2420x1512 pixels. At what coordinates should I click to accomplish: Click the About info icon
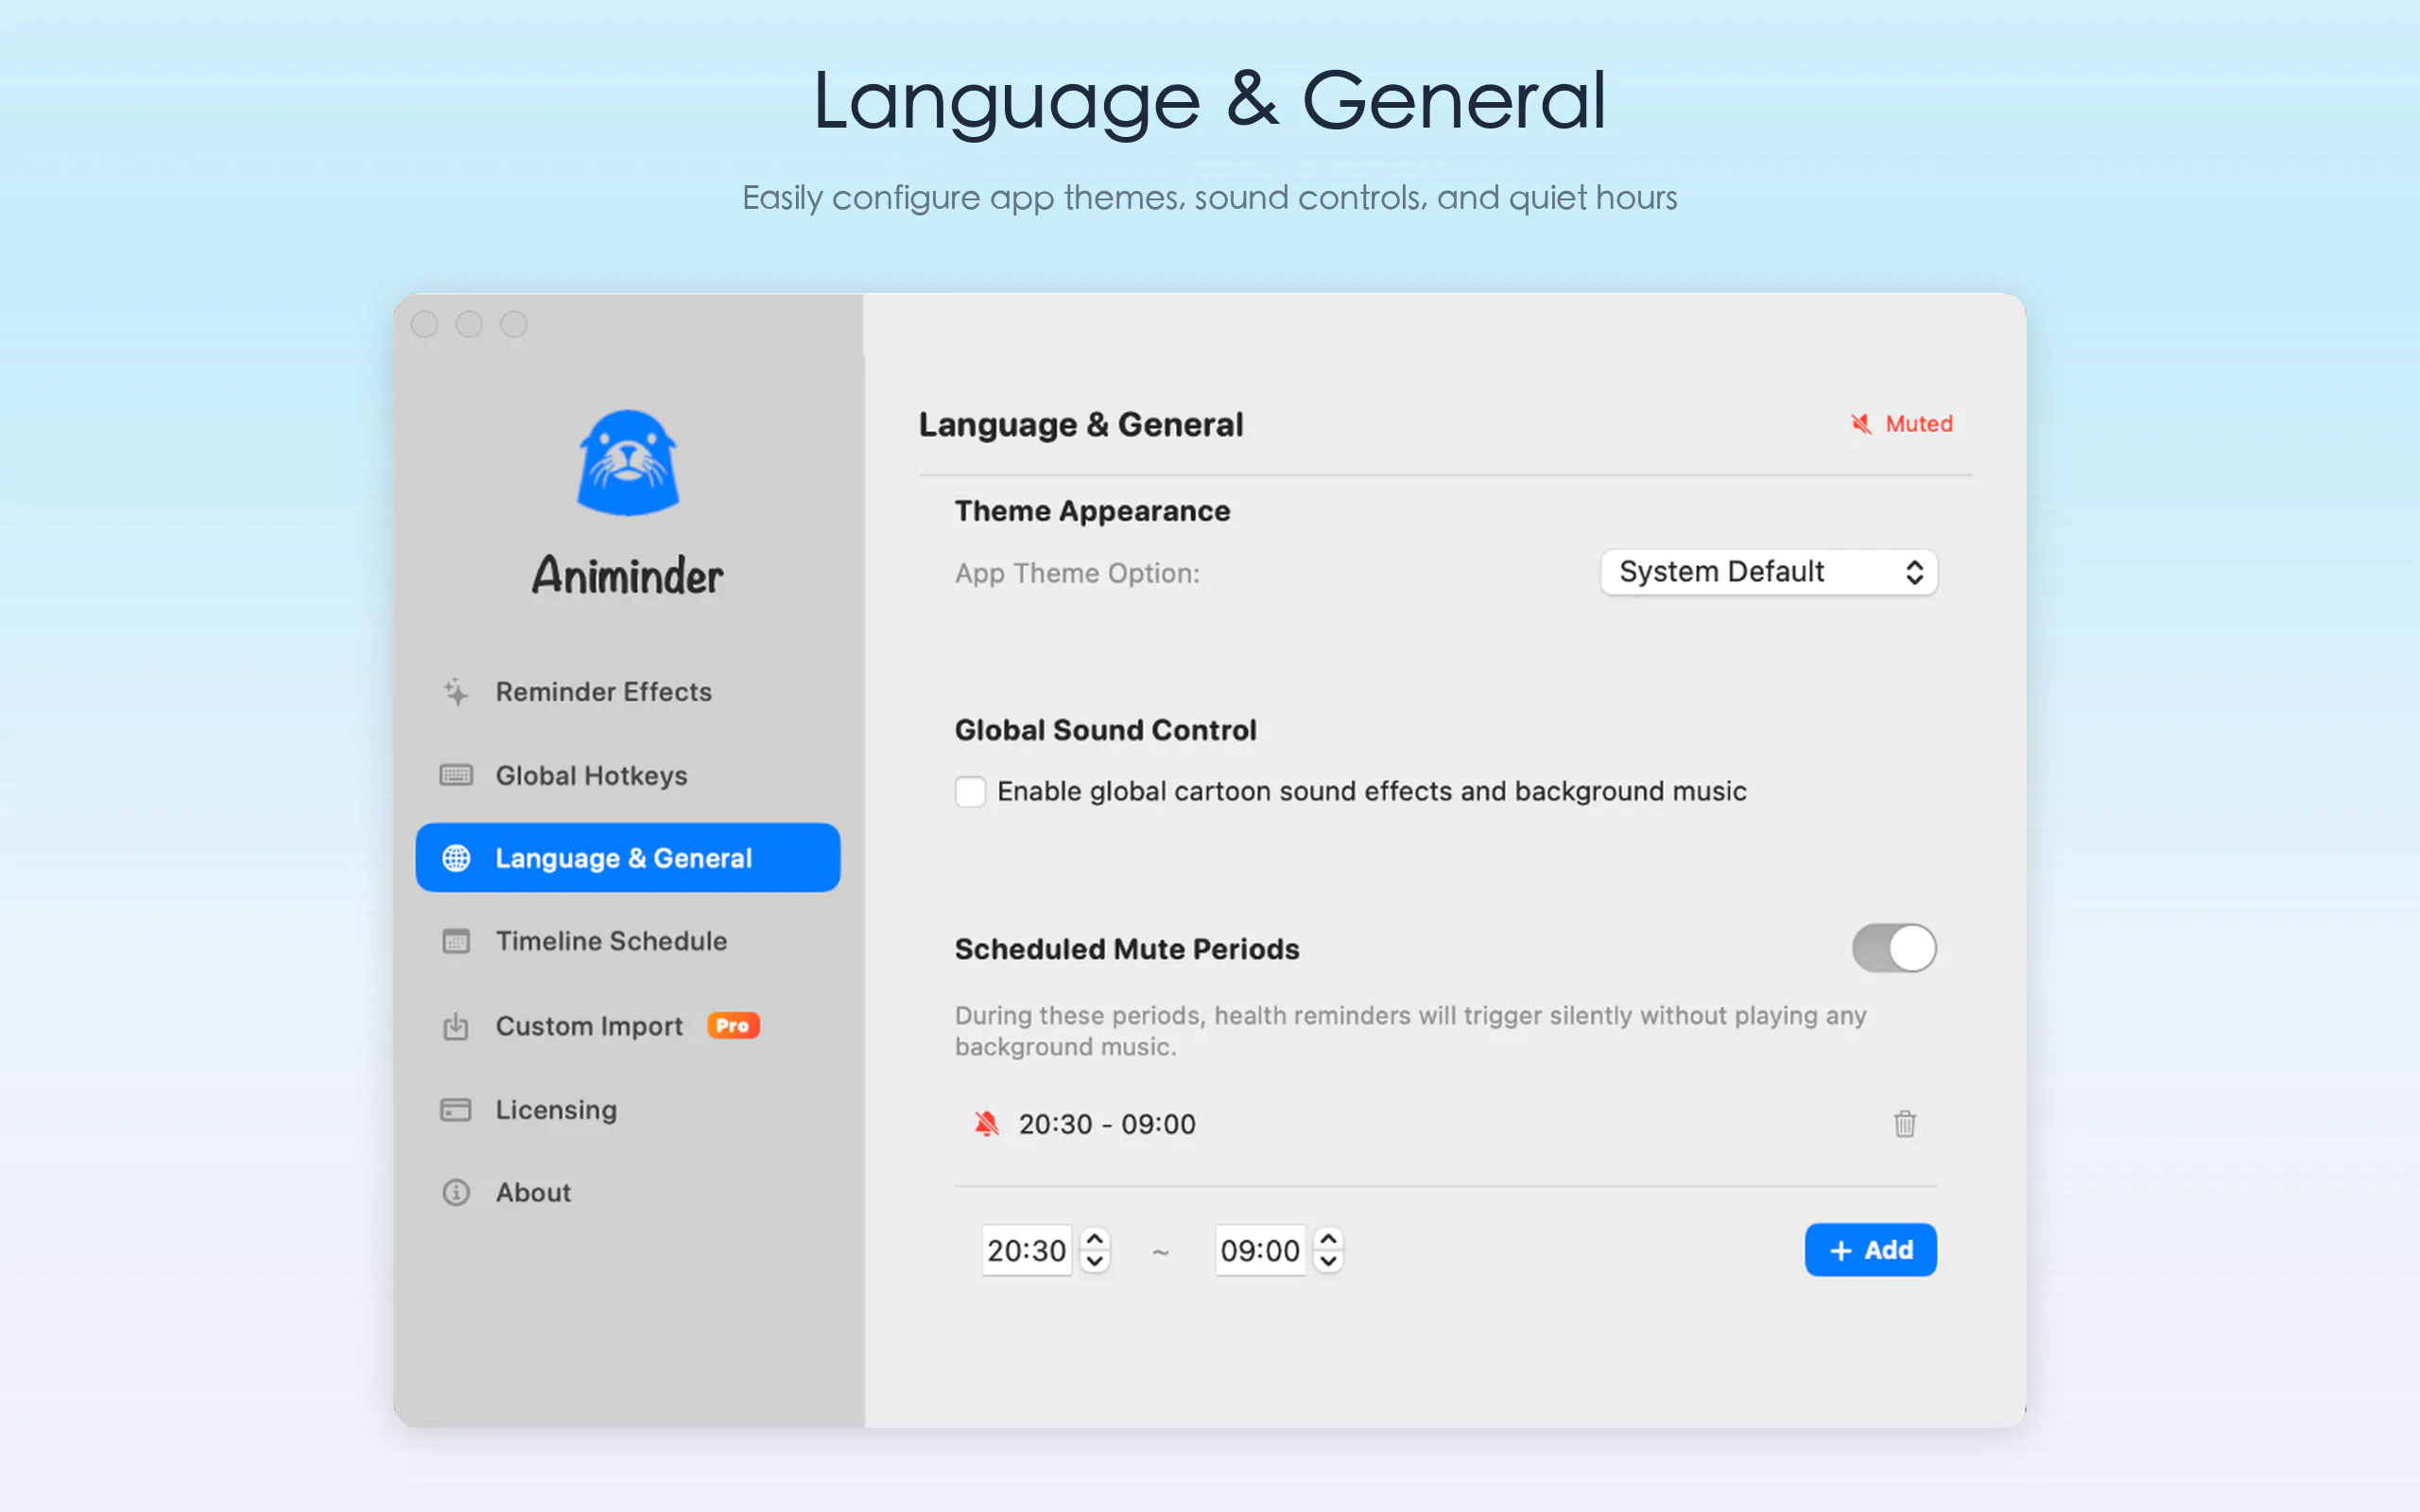pyautogui.click(x=456, y=1192)
